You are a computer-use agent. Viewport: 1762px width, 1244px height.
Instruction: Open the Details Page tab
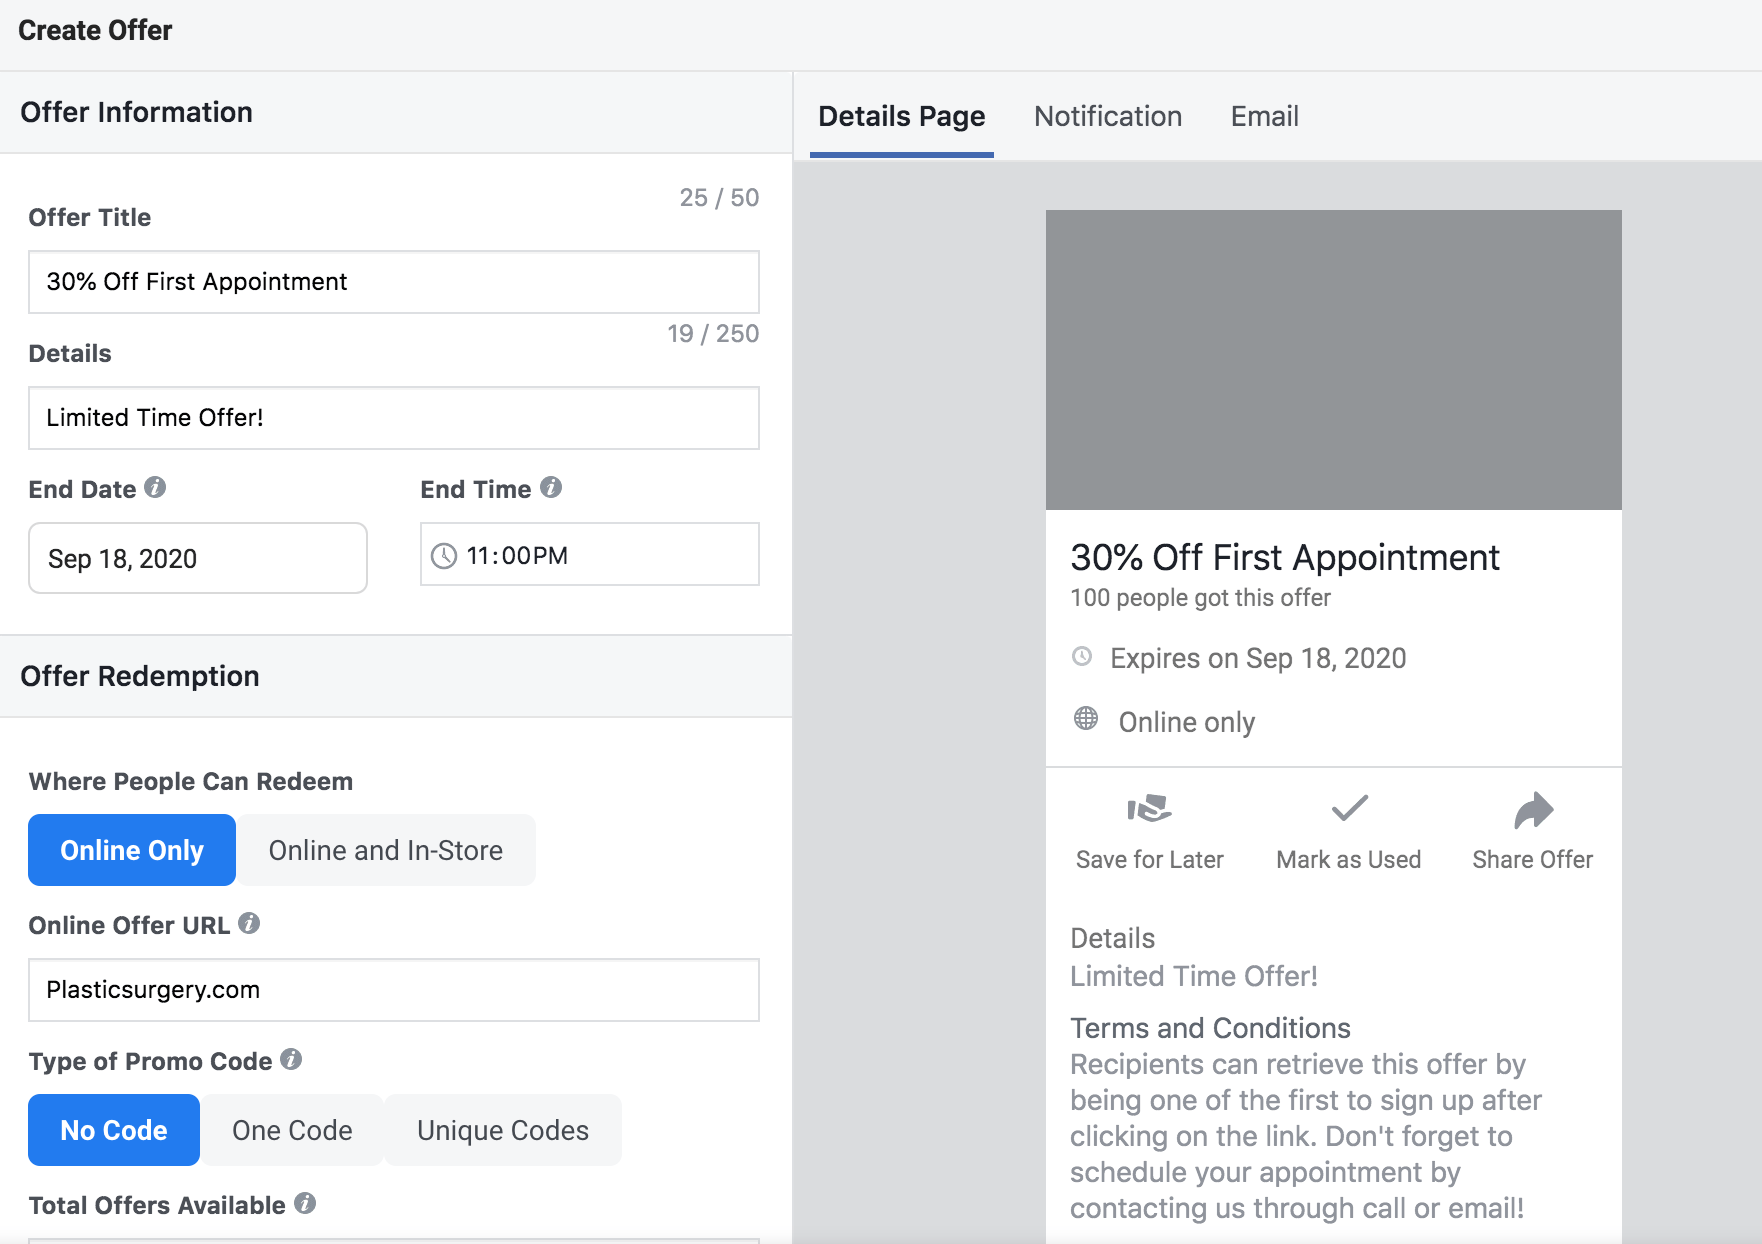click(x=902, y=116)
